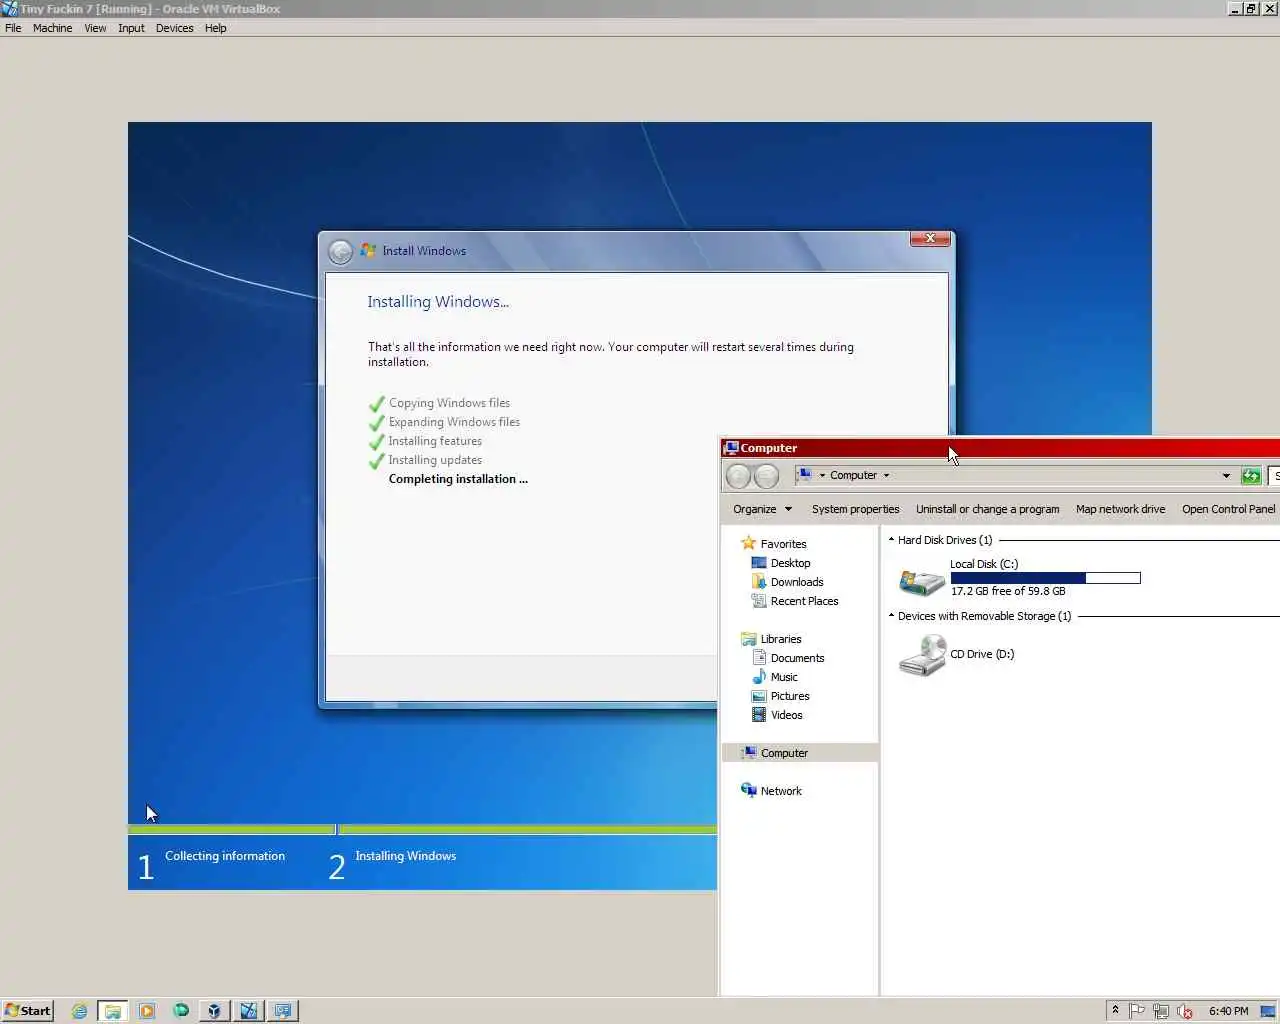Close the Install Windows dialog
The image size is (1280, 1024).
(x=930, y=238)
